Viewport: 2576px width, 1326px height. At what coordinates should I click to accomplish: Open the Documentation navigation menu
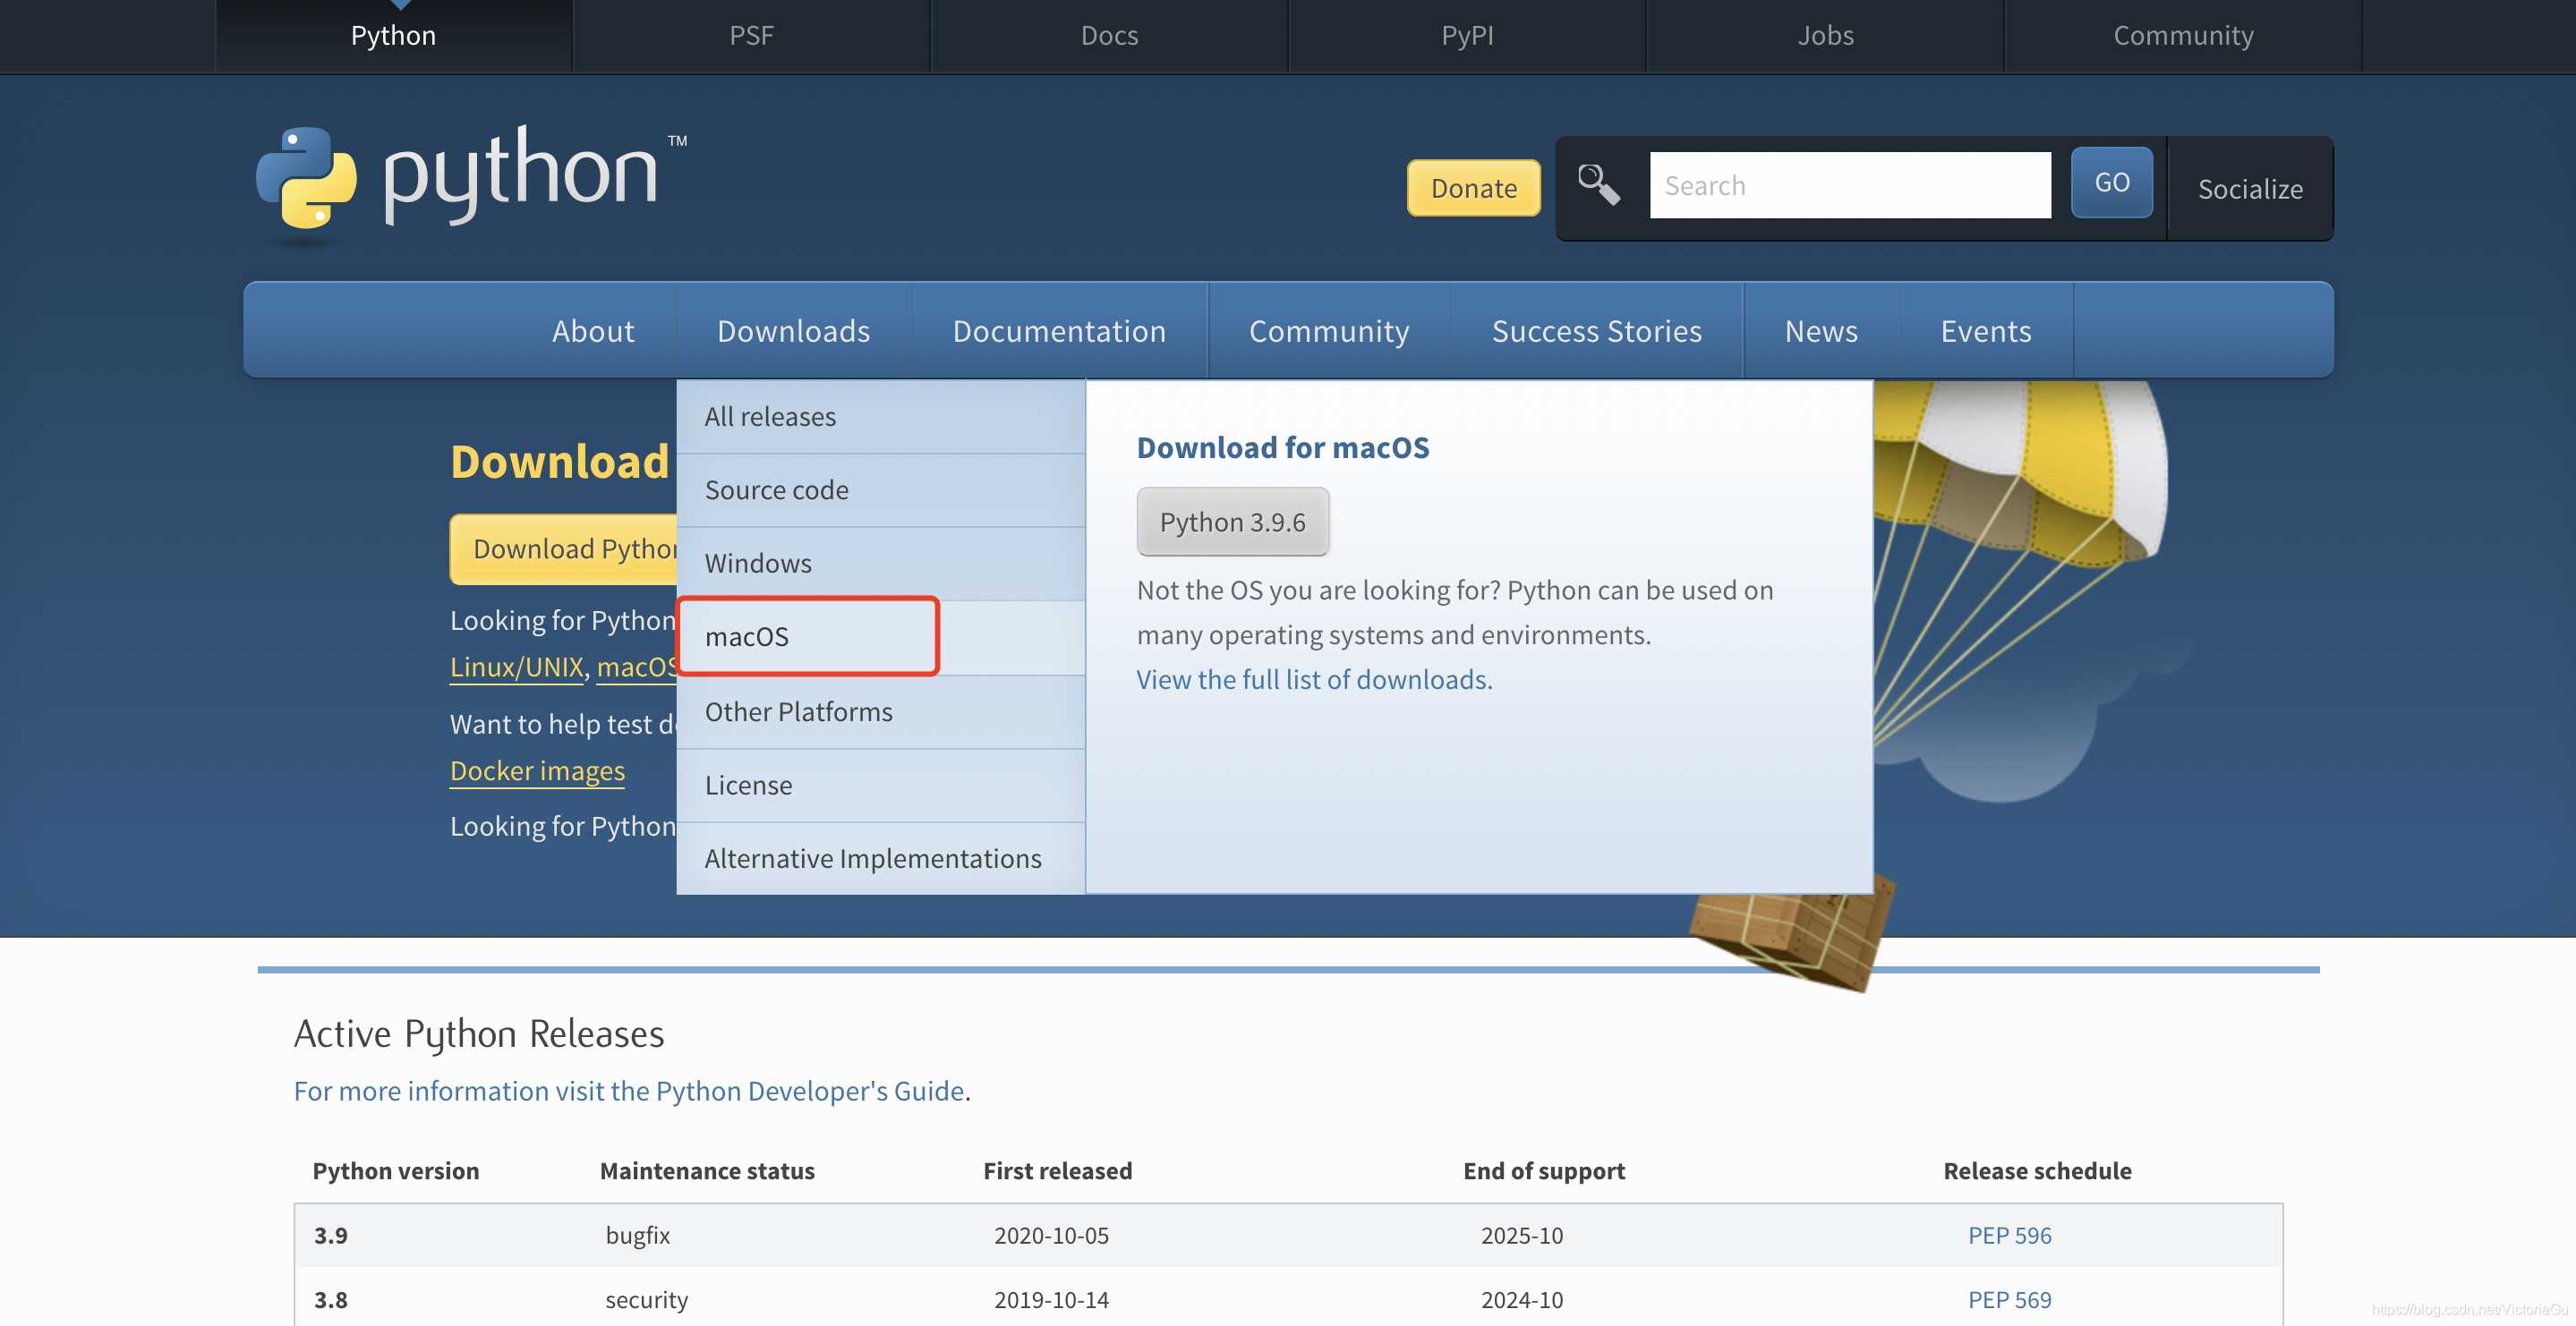point(1059,331)
